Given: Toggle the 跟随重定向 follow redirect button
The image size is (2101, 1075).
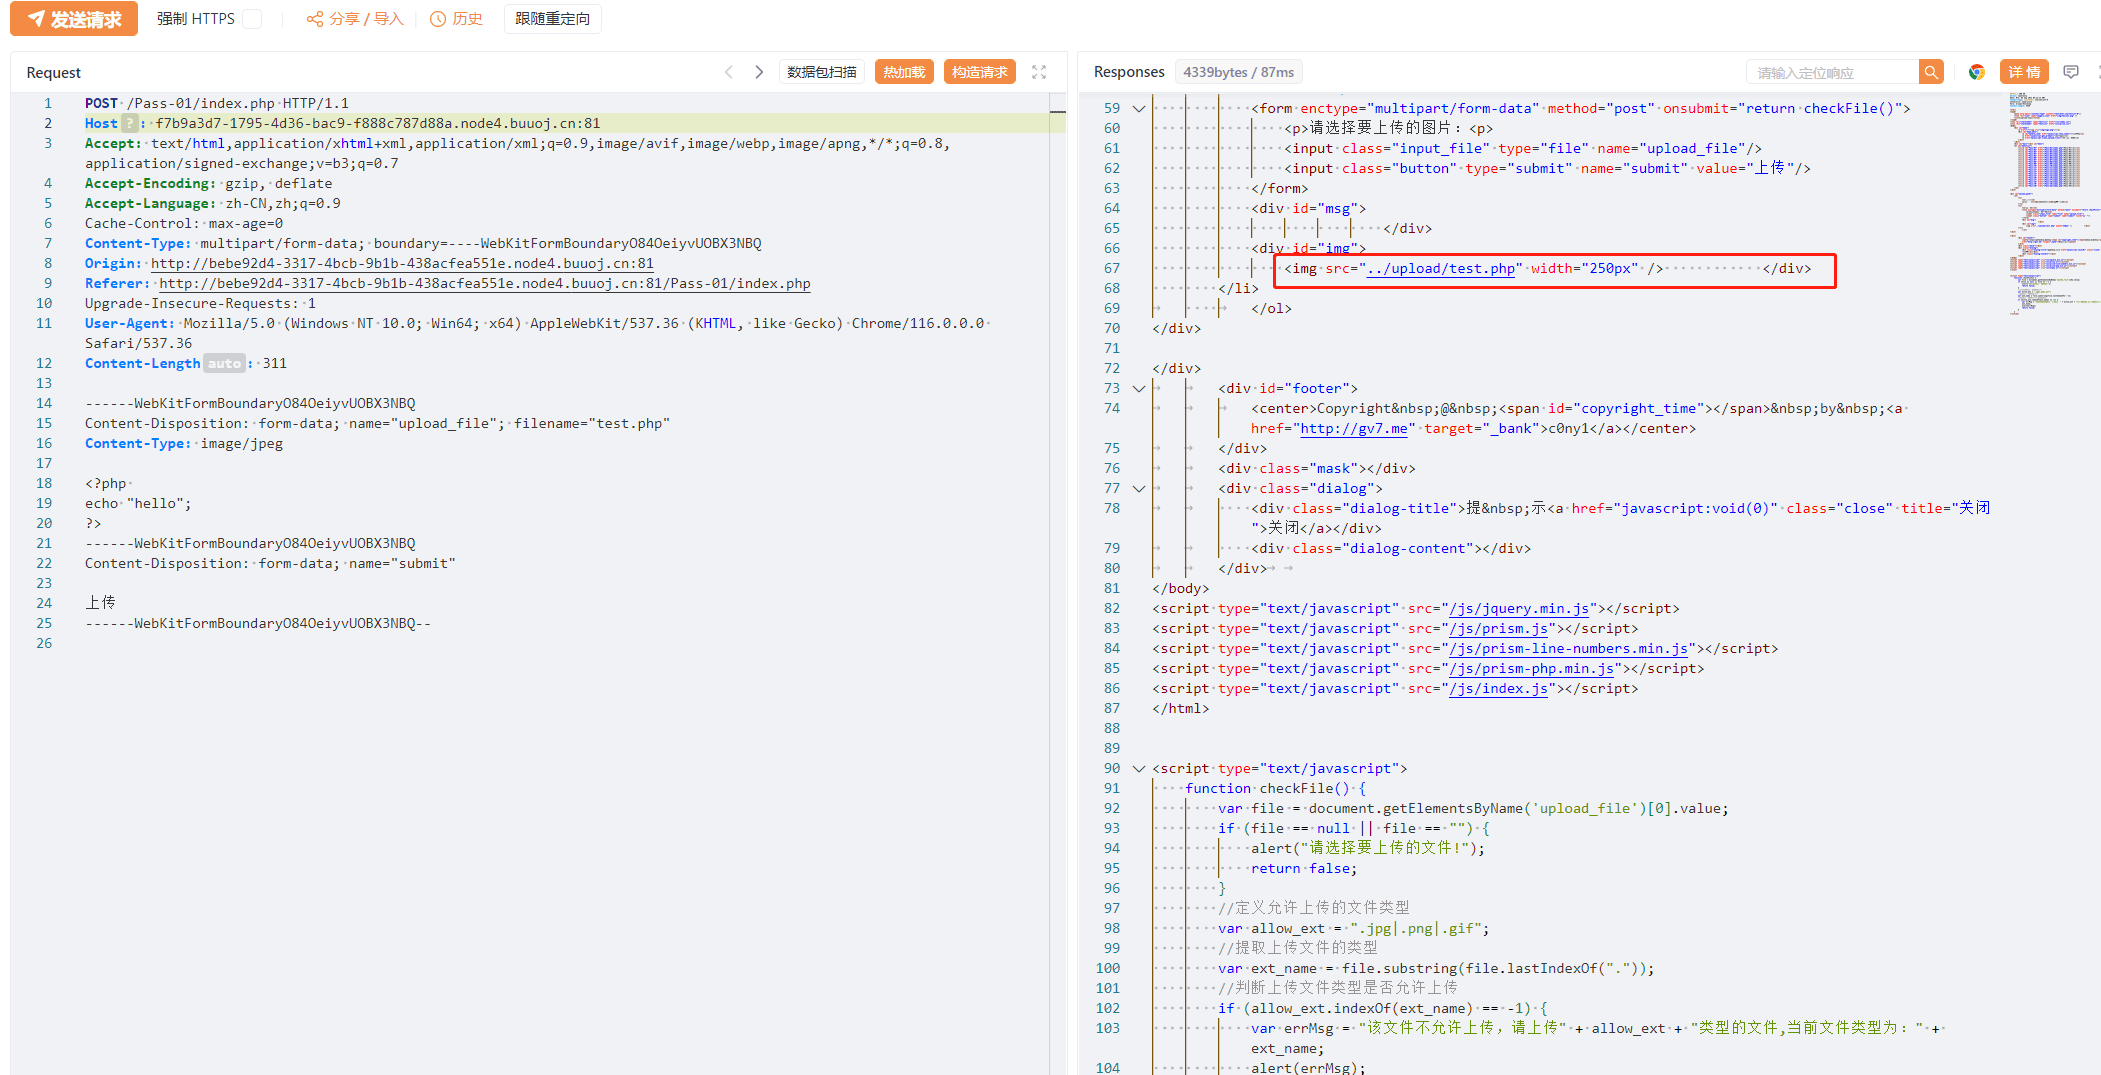Looking at the screenshot, I should (553, 19).
